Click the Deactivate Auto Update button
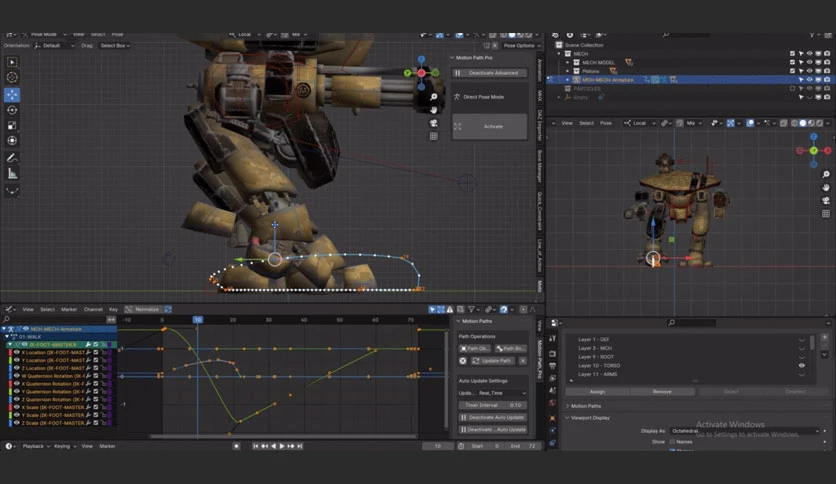This screenshot has height=484, width=836. click(493, 417)
